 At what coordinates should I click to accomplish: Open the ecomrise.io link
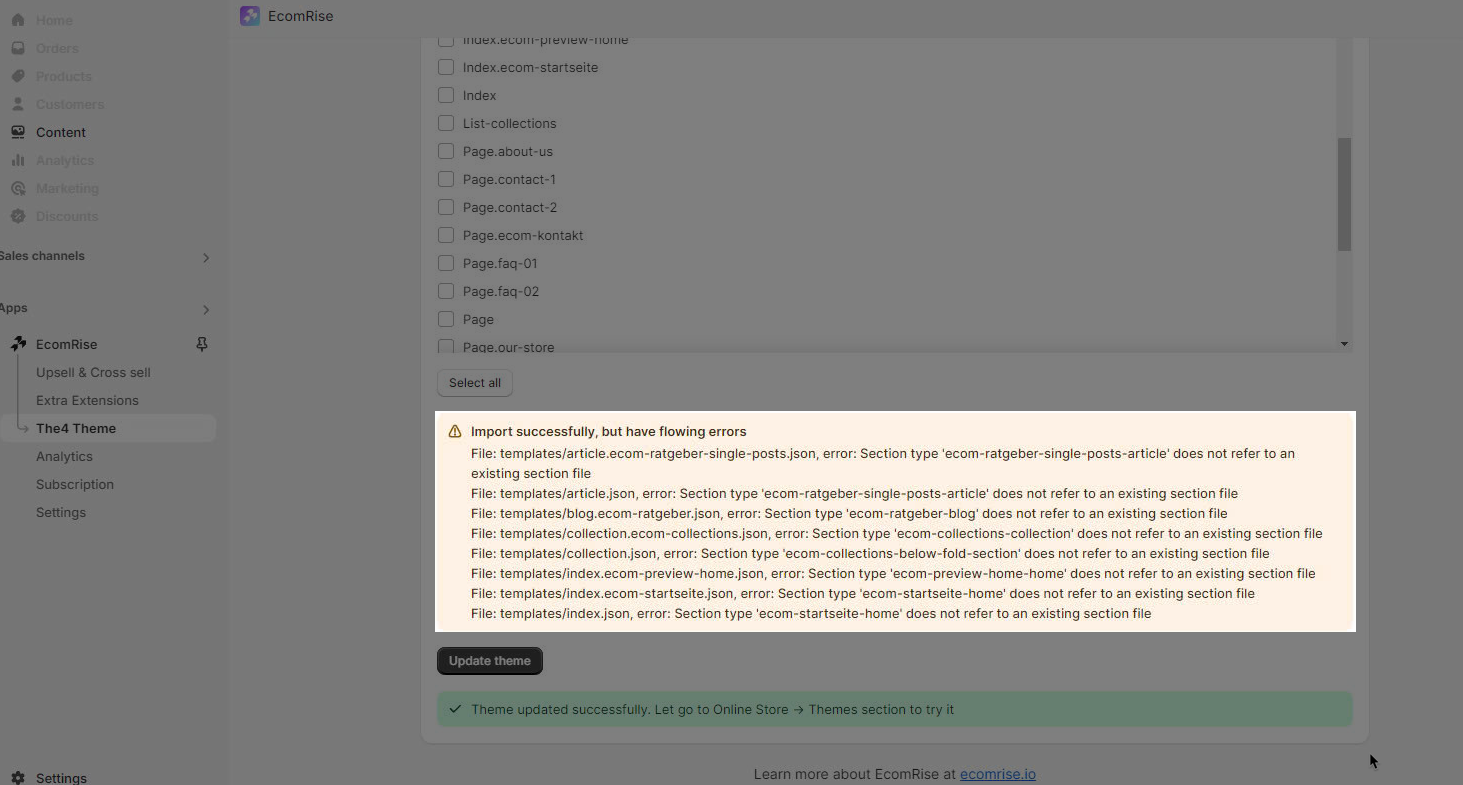coord(998,774)
